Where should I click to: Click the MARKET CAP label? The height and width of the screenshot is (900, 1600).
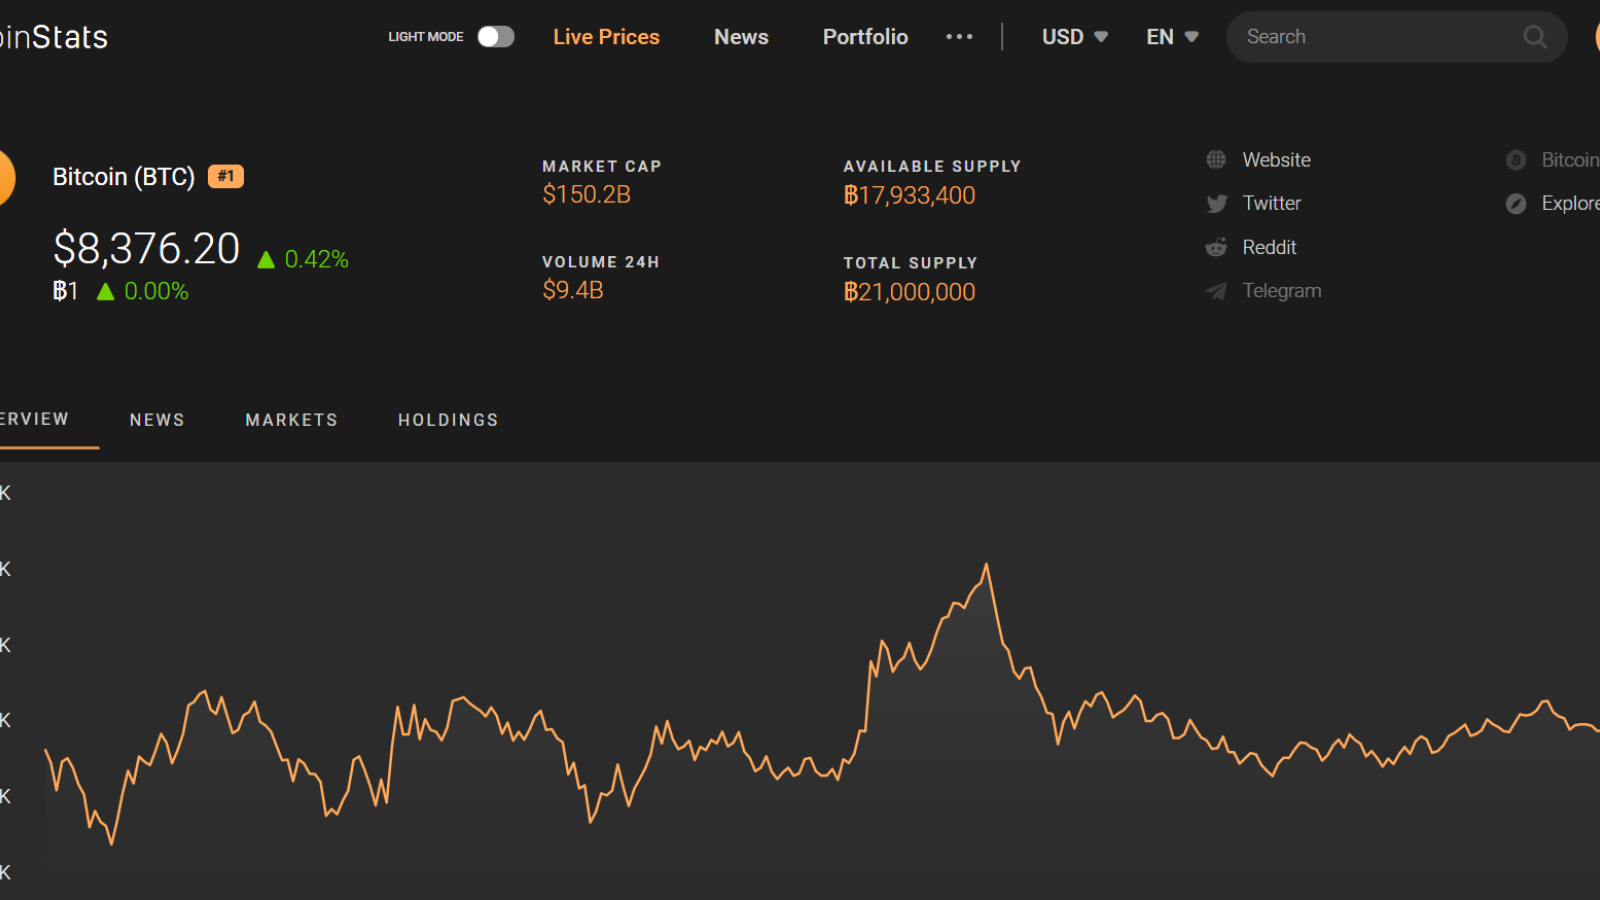[601, 166]
